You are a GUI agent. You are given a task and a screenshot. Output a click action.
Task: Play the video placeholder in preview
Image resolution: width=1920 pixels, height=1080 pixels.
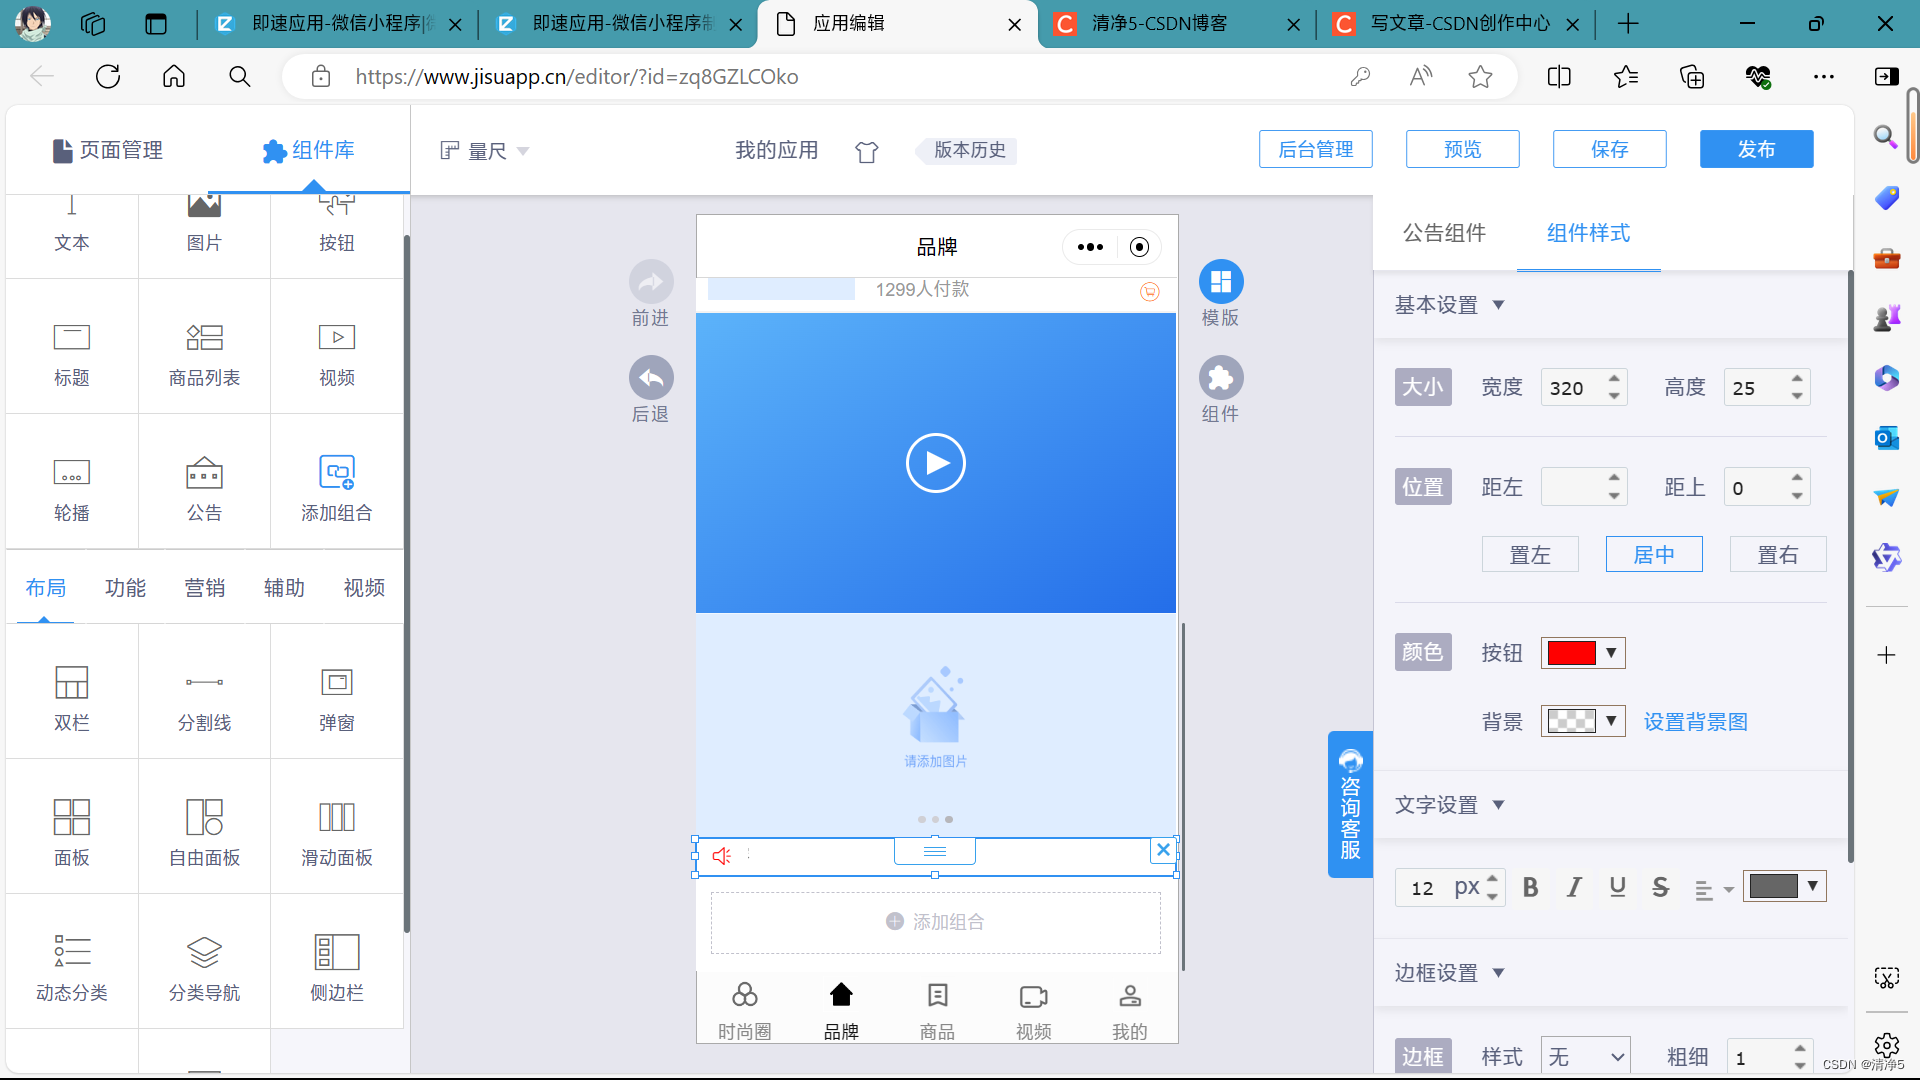935,463
